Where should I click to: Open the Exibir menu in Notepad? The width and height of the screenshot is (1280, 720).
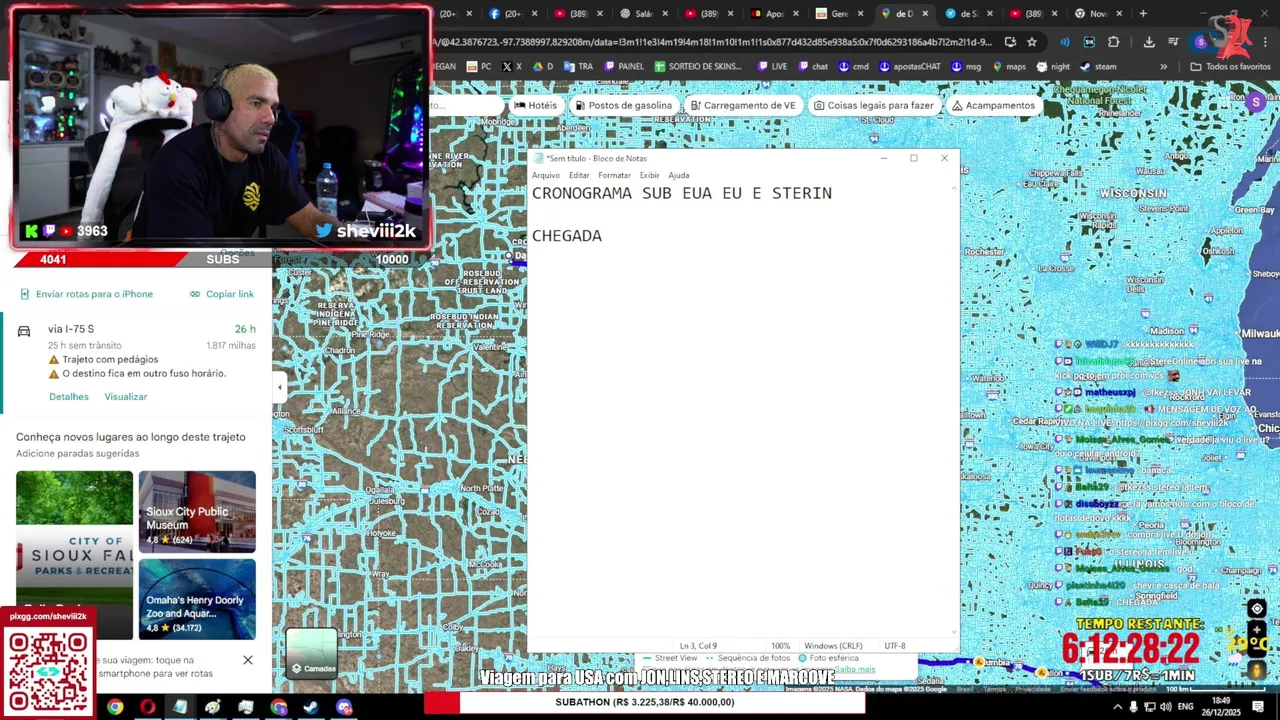pos(649,175)
